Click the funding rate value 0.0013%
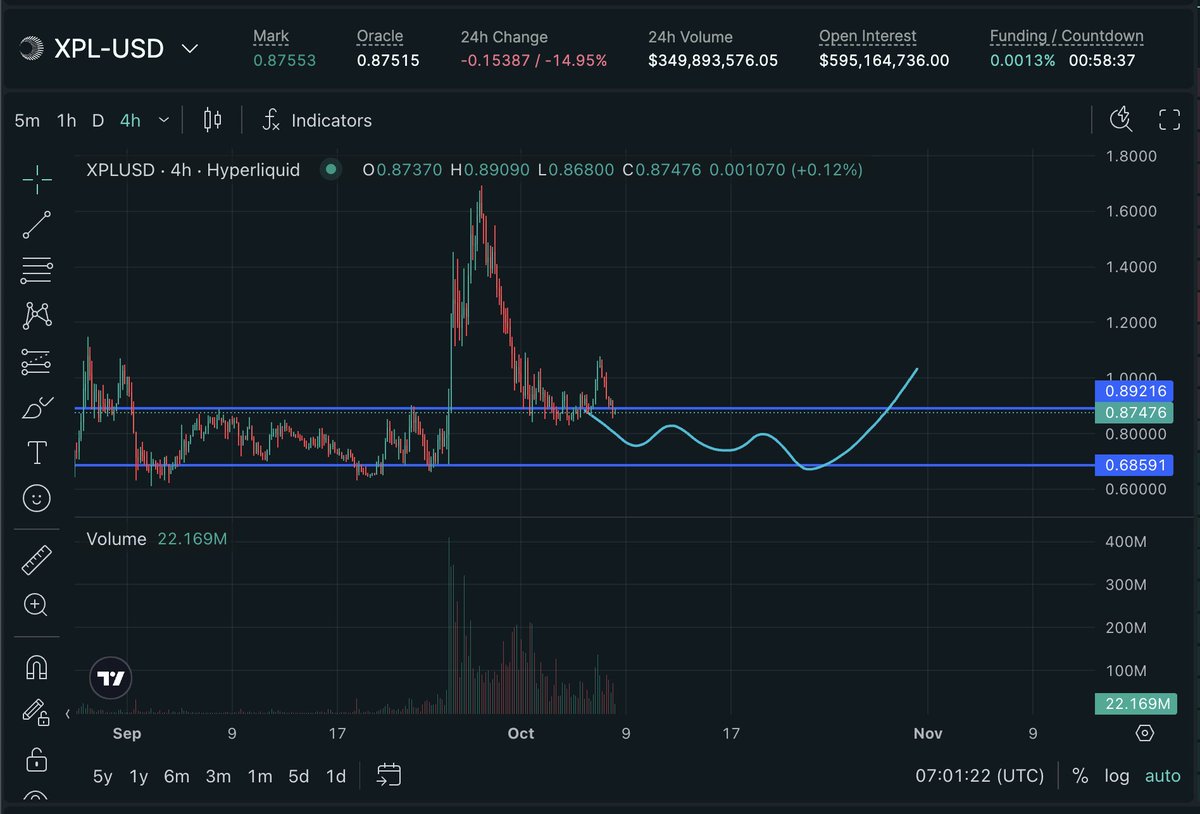The height and width of the screenshot is (814, 1200). click(1022, 60)
